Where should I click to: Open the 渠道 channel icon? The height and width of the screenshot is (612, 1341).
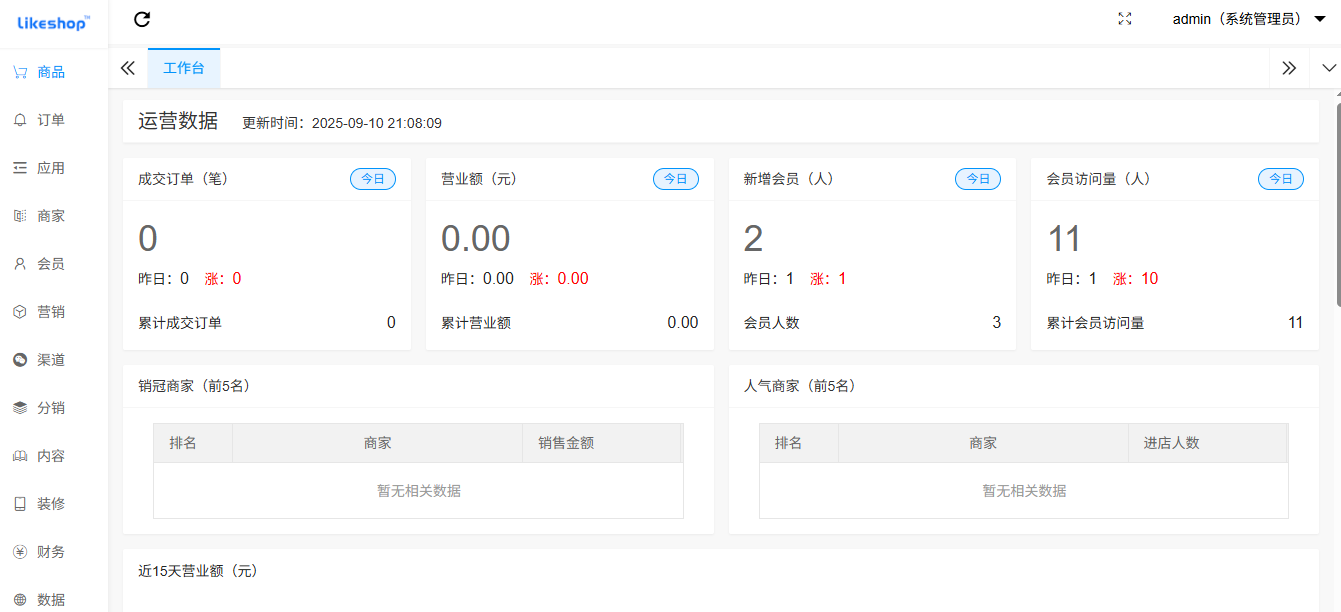tap(20, 360)
